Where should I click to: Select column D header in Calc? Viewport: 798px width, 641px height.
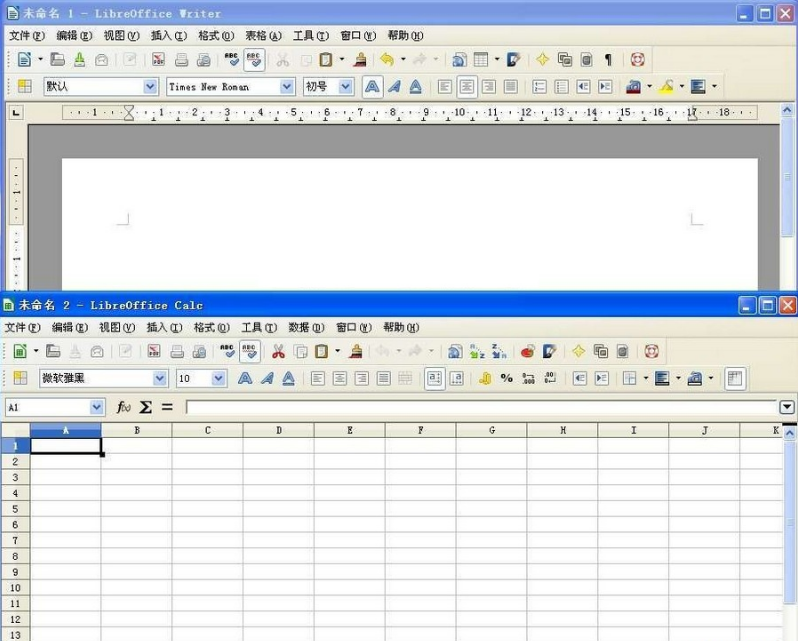pyautogui.click(x=279, y=430)
